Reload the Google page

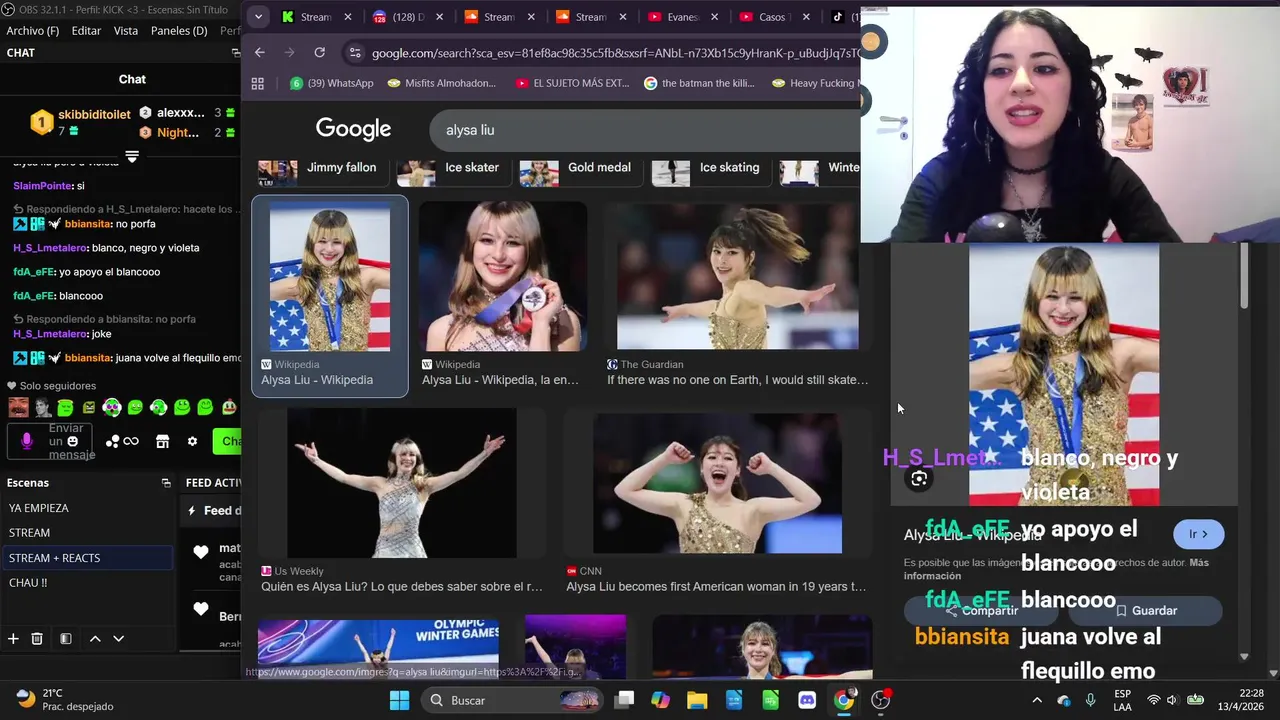coord(320,52)
